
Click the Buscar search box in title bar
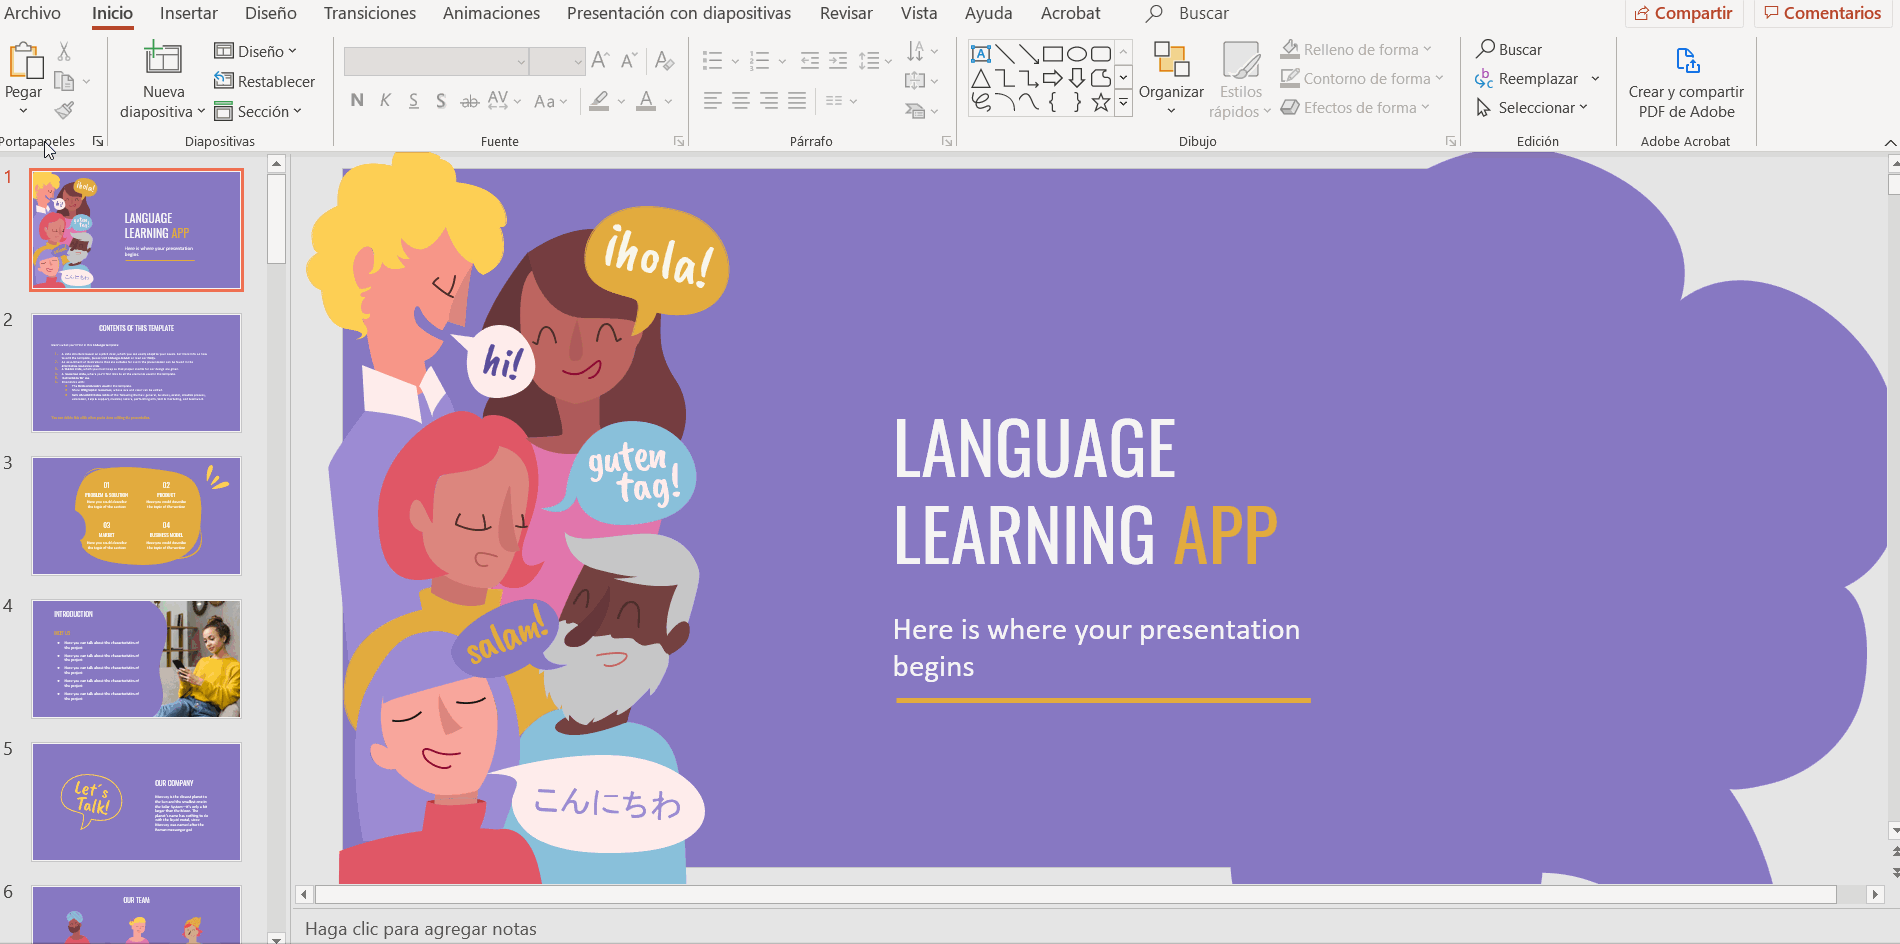(x=1187, y=13)
